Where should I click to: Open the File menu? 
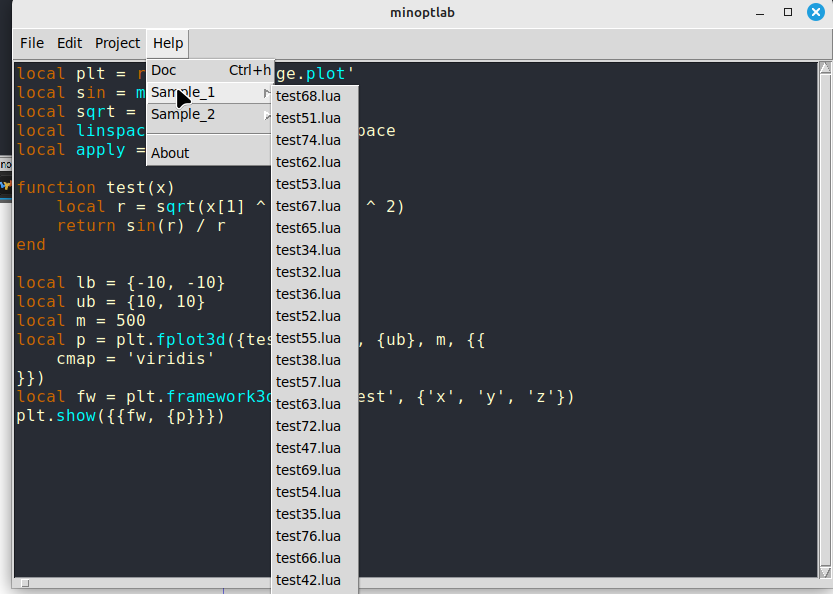32,43
